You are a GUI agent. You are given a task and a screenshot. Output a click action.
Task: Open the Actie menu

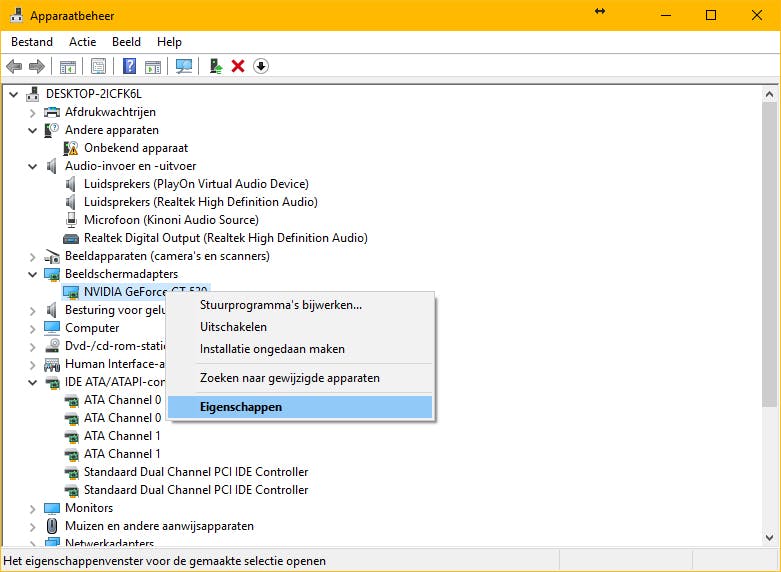[x=83, y=42]
